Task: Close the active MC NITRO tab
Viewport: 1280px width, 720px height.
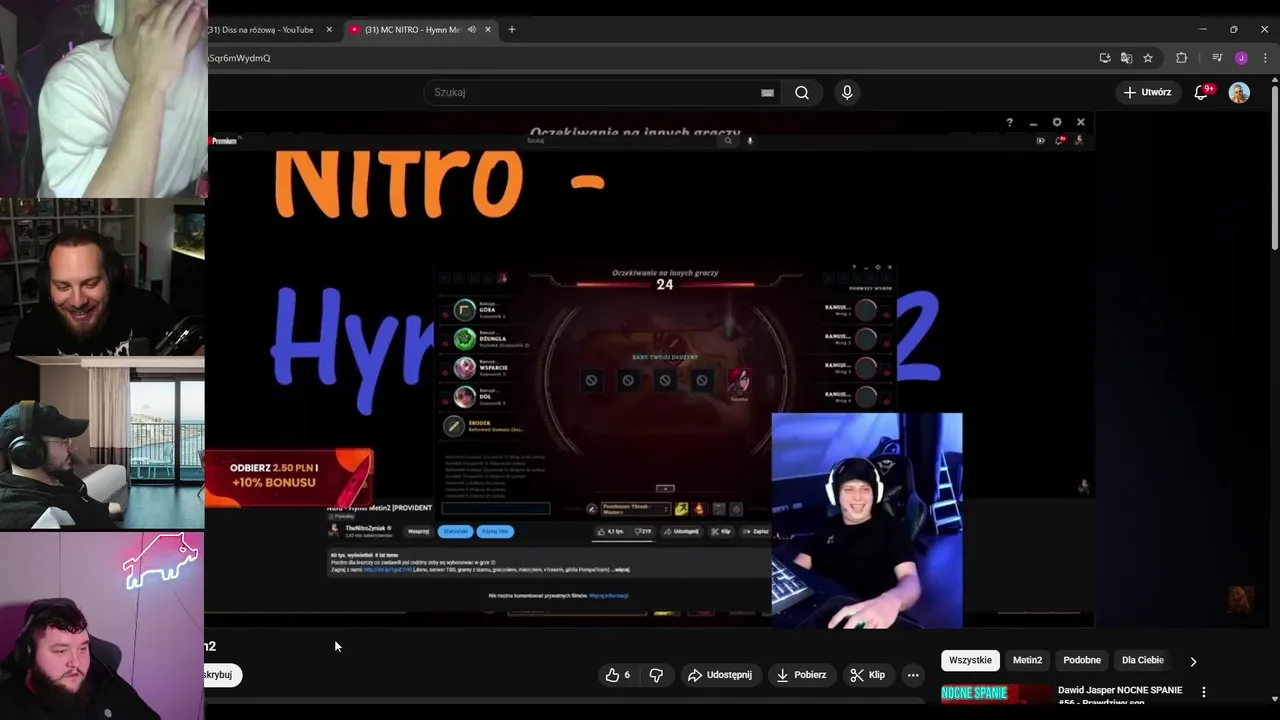Action: point(488,30)
